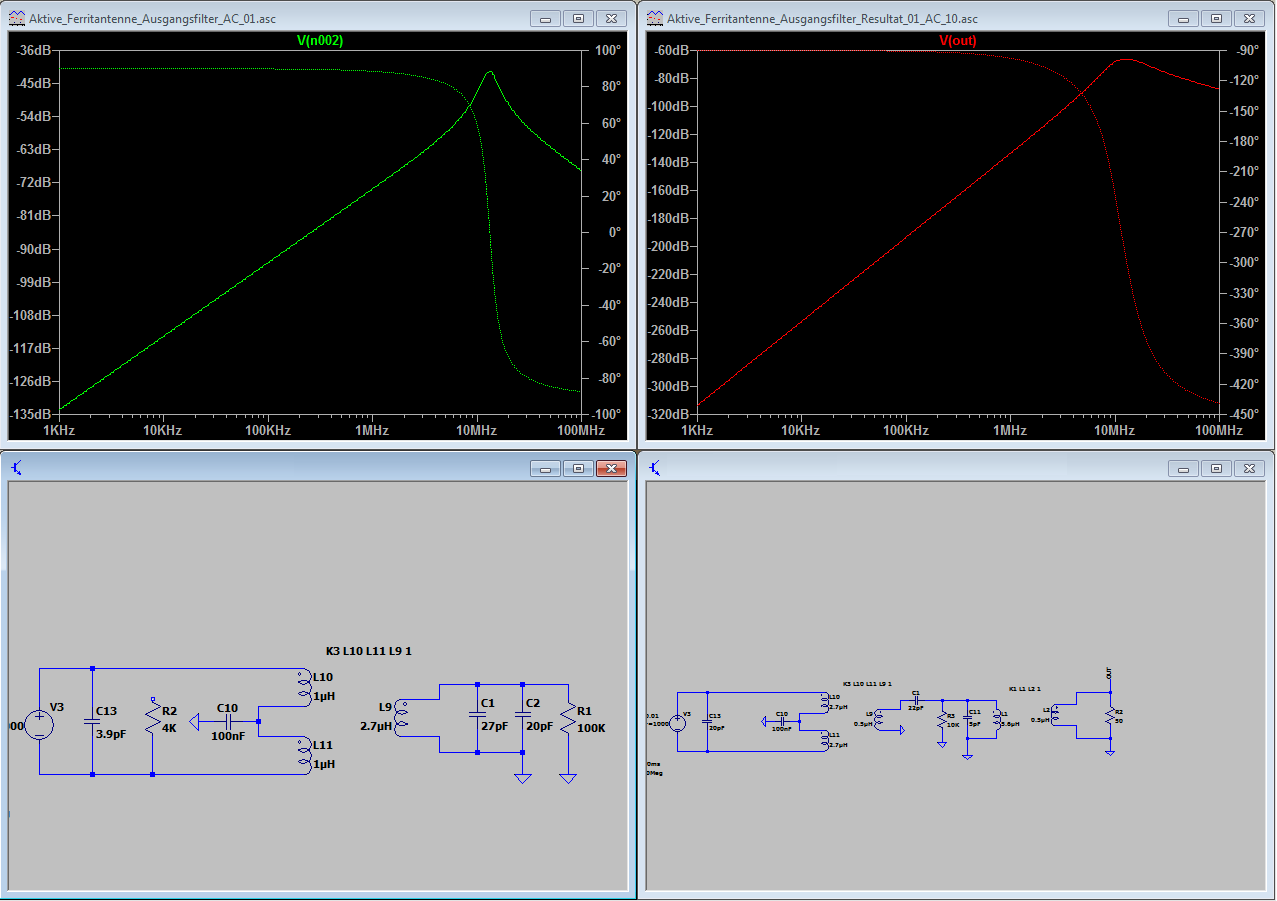The width and height of the screenshot is (1277, 901).
Task: Click the 1MHz frequency label in right plot
Action: coord(1010,431)
